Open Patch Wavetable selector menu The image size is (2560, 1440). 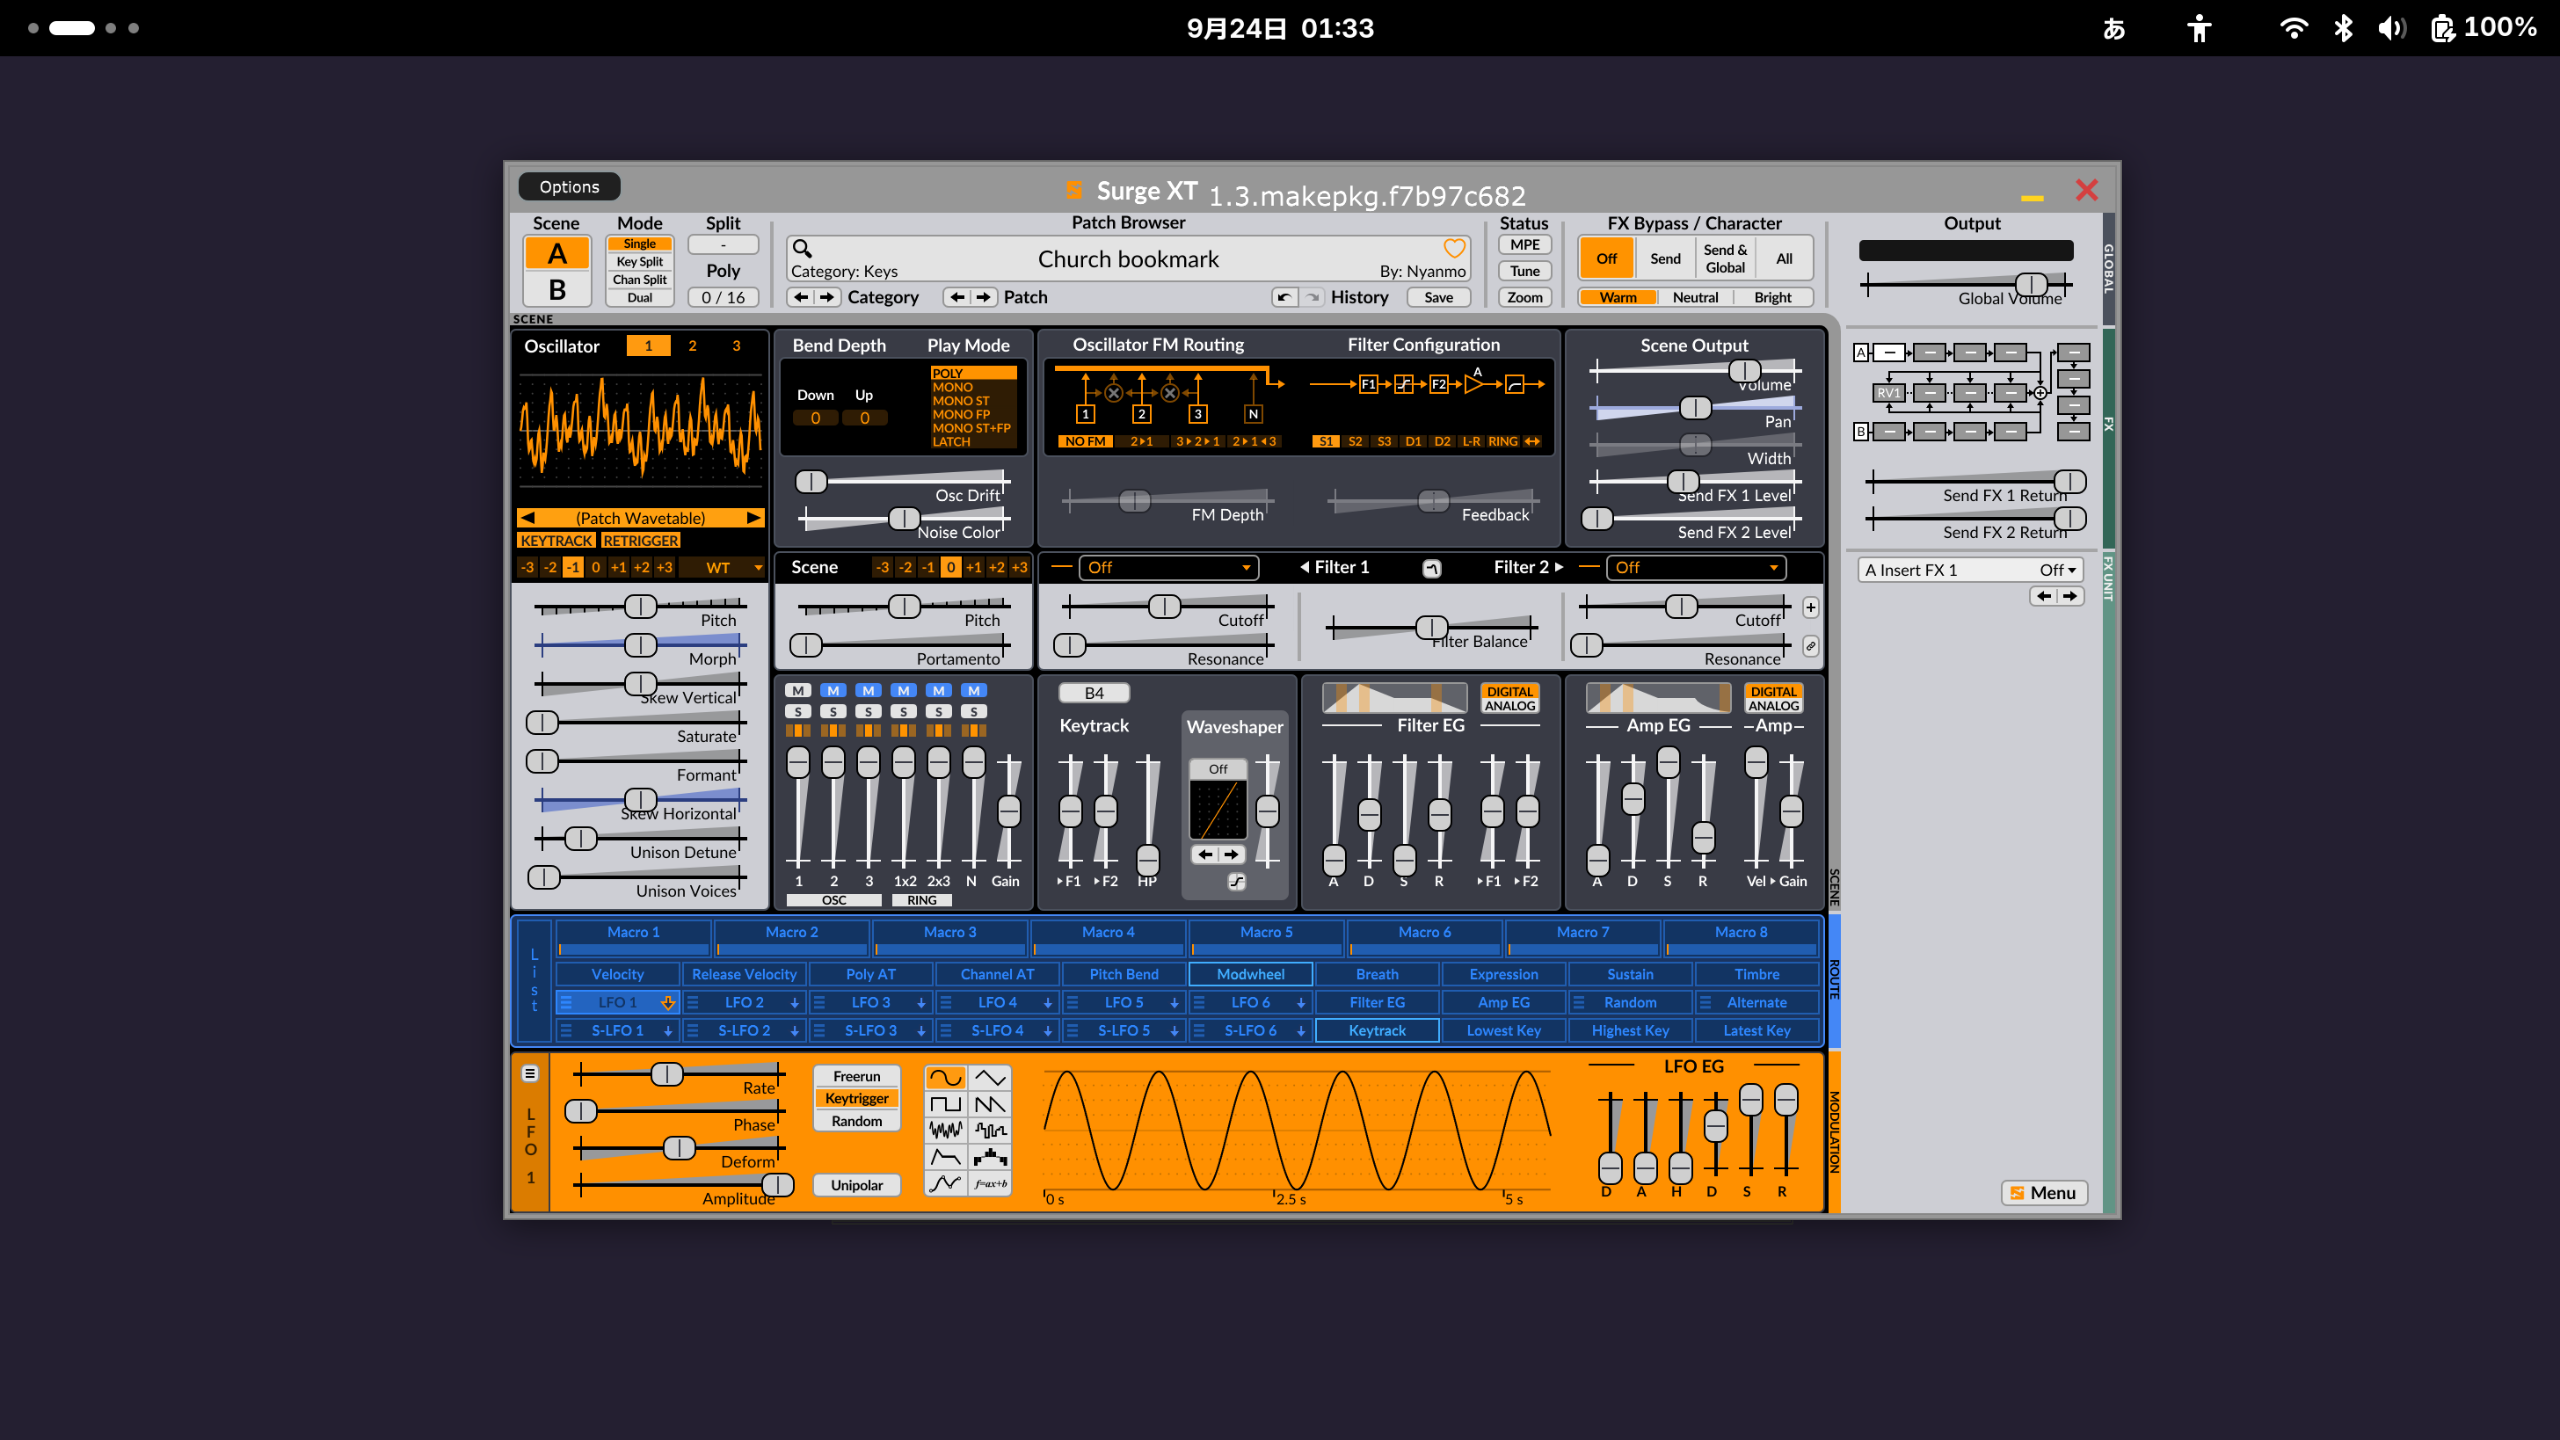click(x=640, y=518)
